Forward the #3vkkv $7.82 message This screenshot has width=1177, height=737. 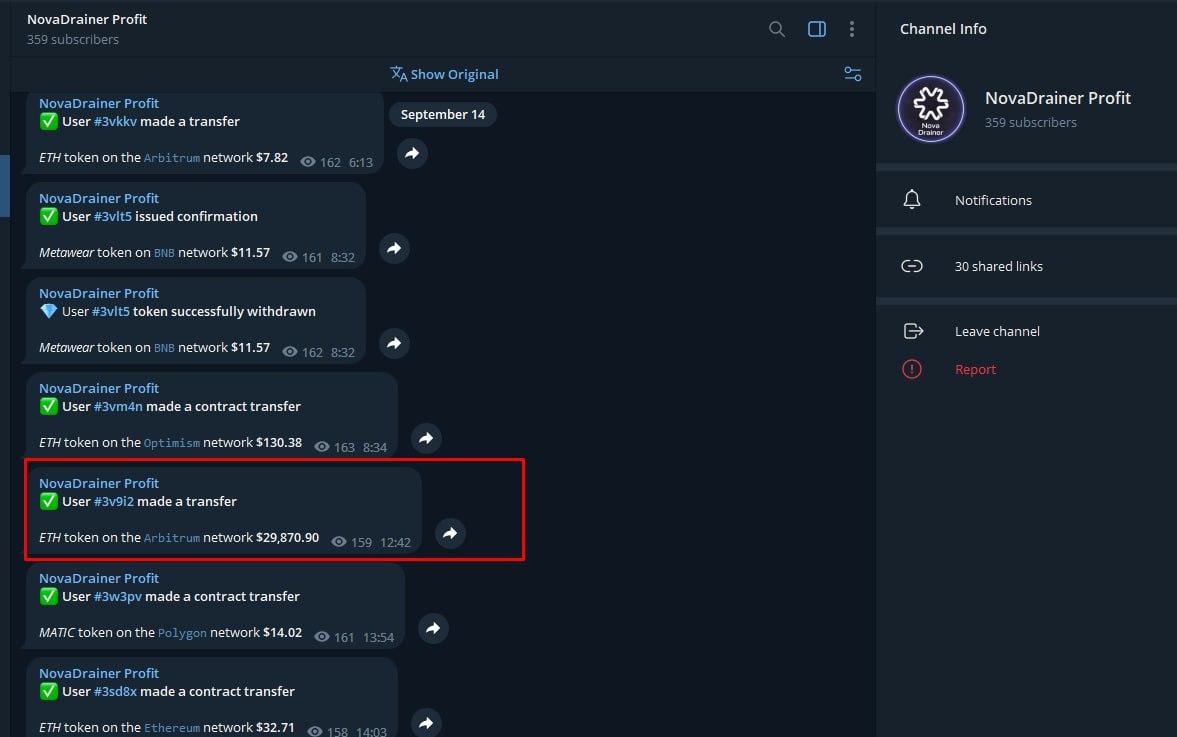pyautogui.click(x=412, y=153)
